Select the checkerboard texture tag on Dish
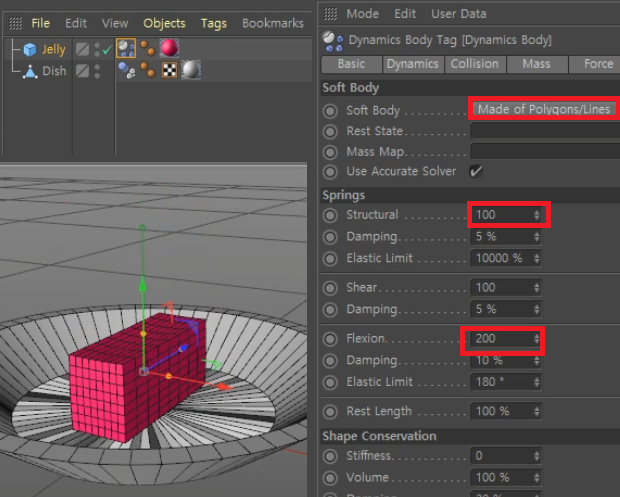Image resolution: width=620 pixels, height=497 pixels. click(x=170, y=70)
